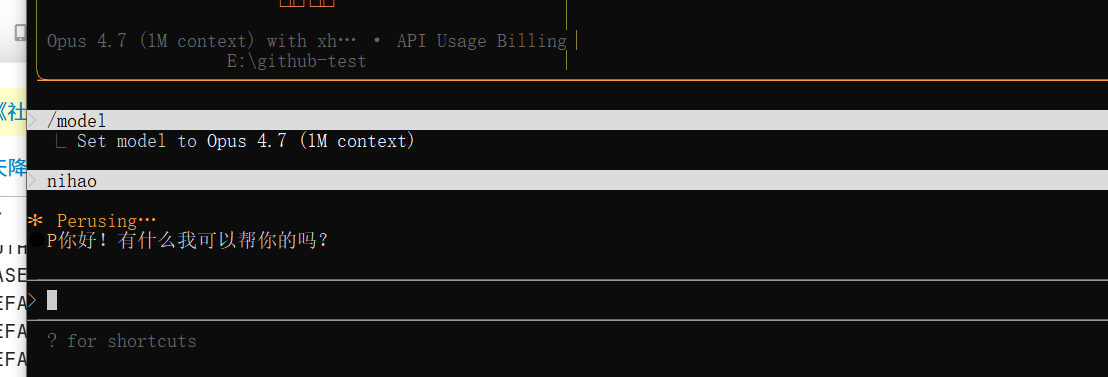Click the prompt chevron before nihao
Screen dimensions: 1108x377
click(33, 181)
